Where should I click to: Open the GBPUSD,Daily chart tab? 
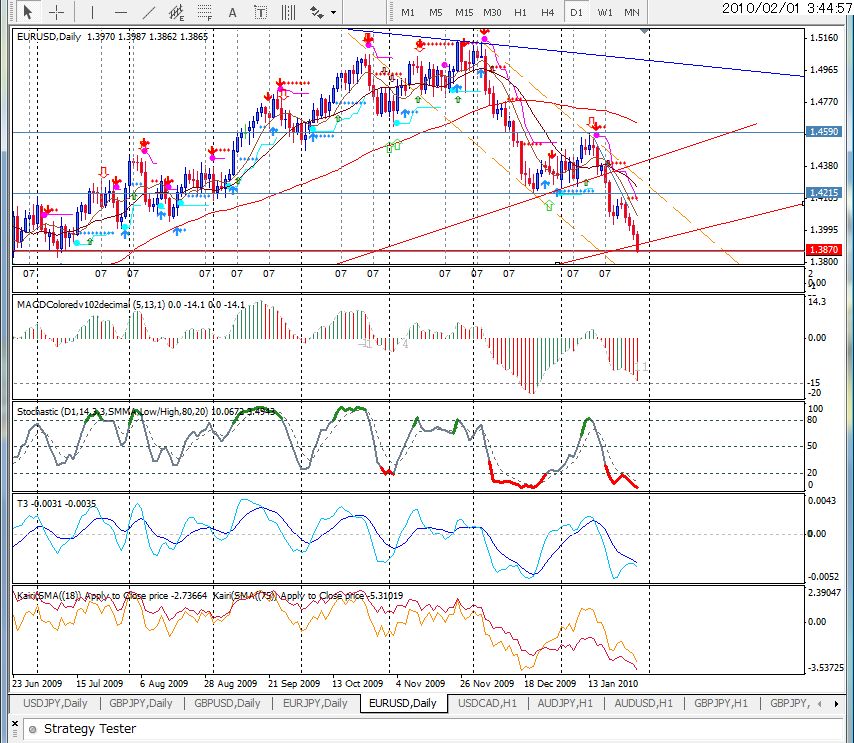click(227, 703)
